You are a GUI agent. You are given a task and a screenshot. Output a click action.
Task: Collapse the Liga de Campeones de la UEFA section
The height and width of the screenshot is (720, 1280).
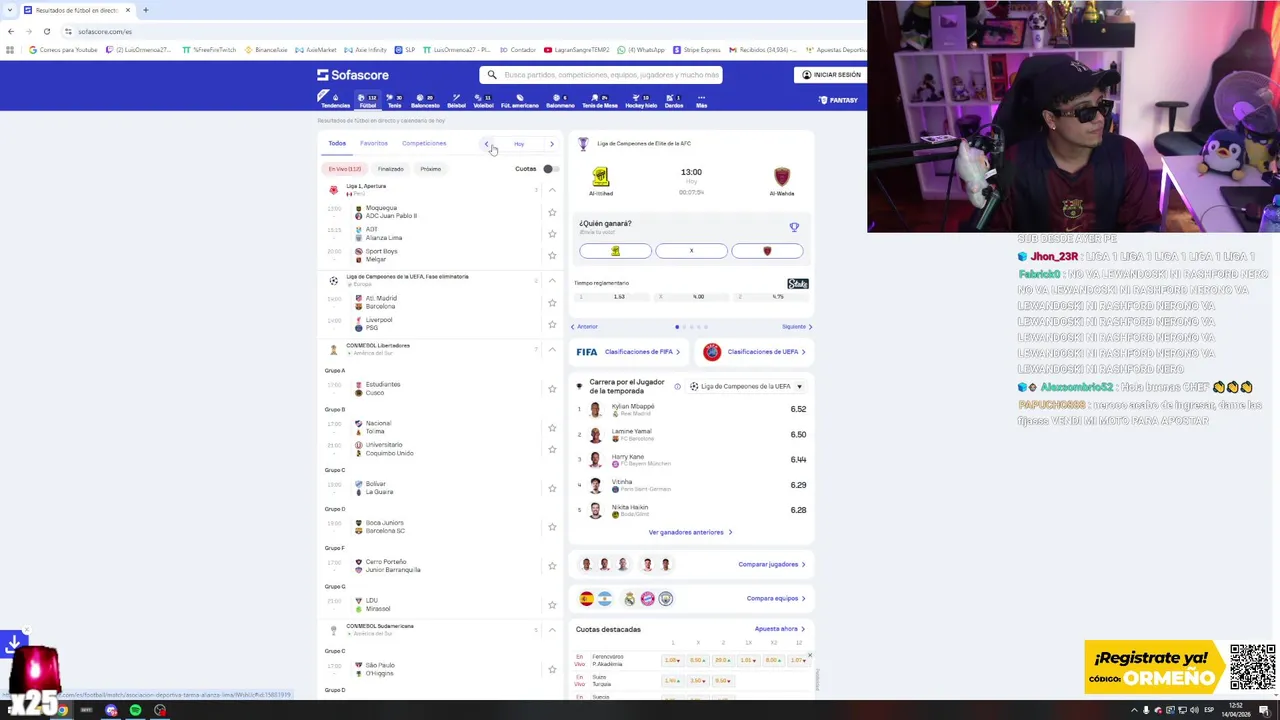pyautogui.click(x=552, y=281)
